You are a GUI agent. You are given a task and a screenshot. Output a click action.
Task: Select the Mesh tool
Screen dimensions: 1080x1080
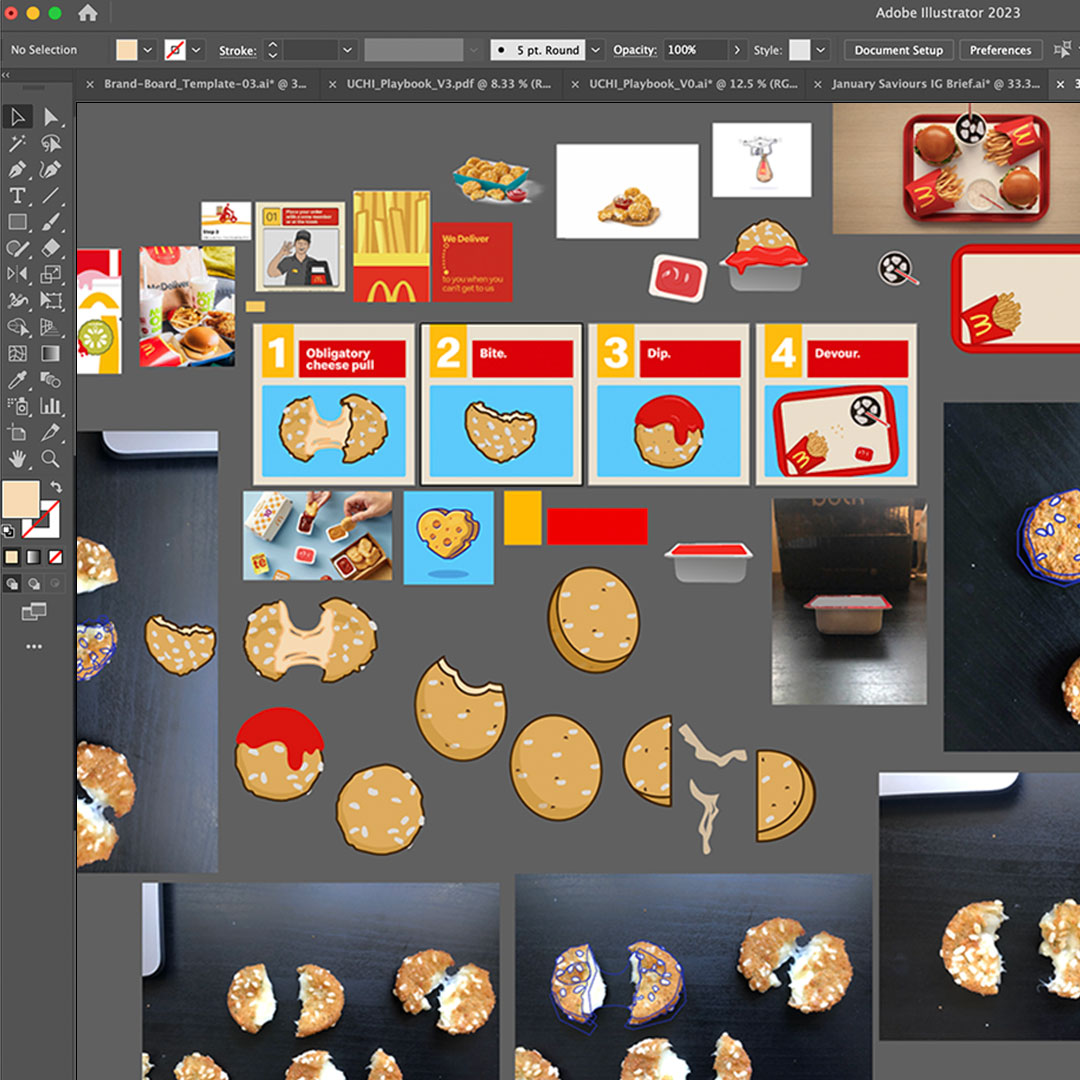pos(18,353)
